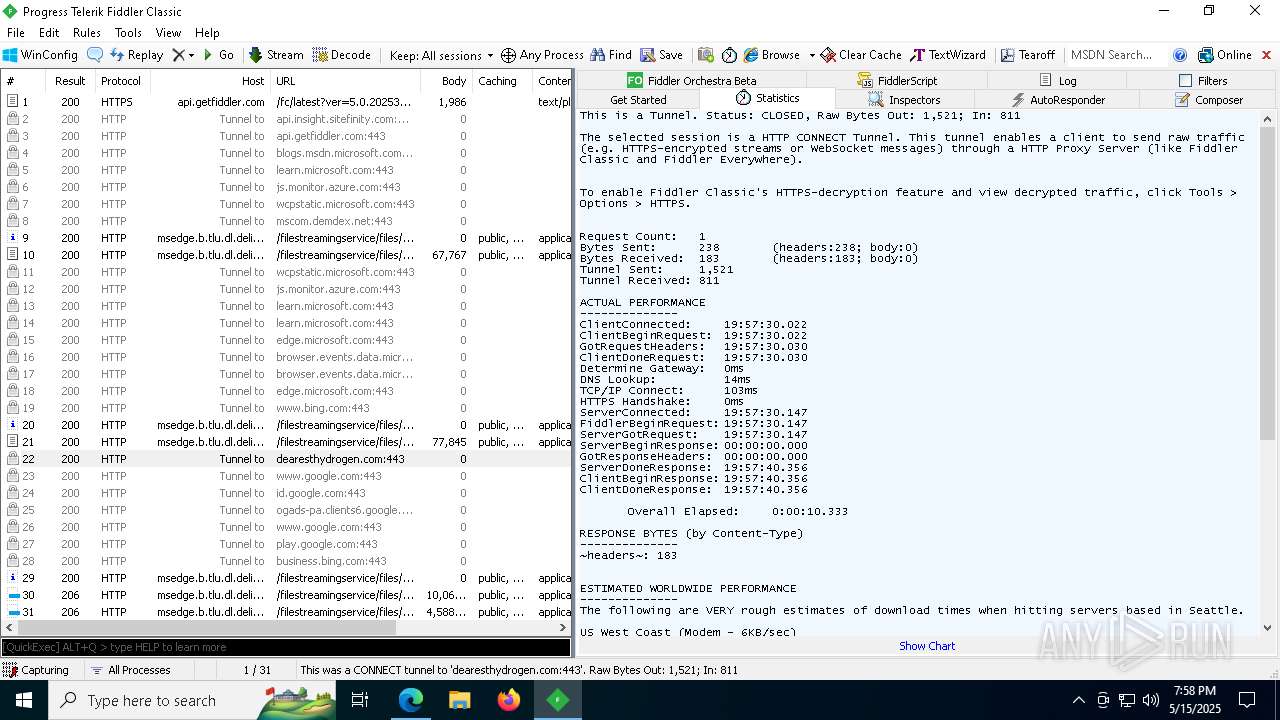1280x720 pixels.
Task: Click the Show Chart link
Action: point(927,646)
